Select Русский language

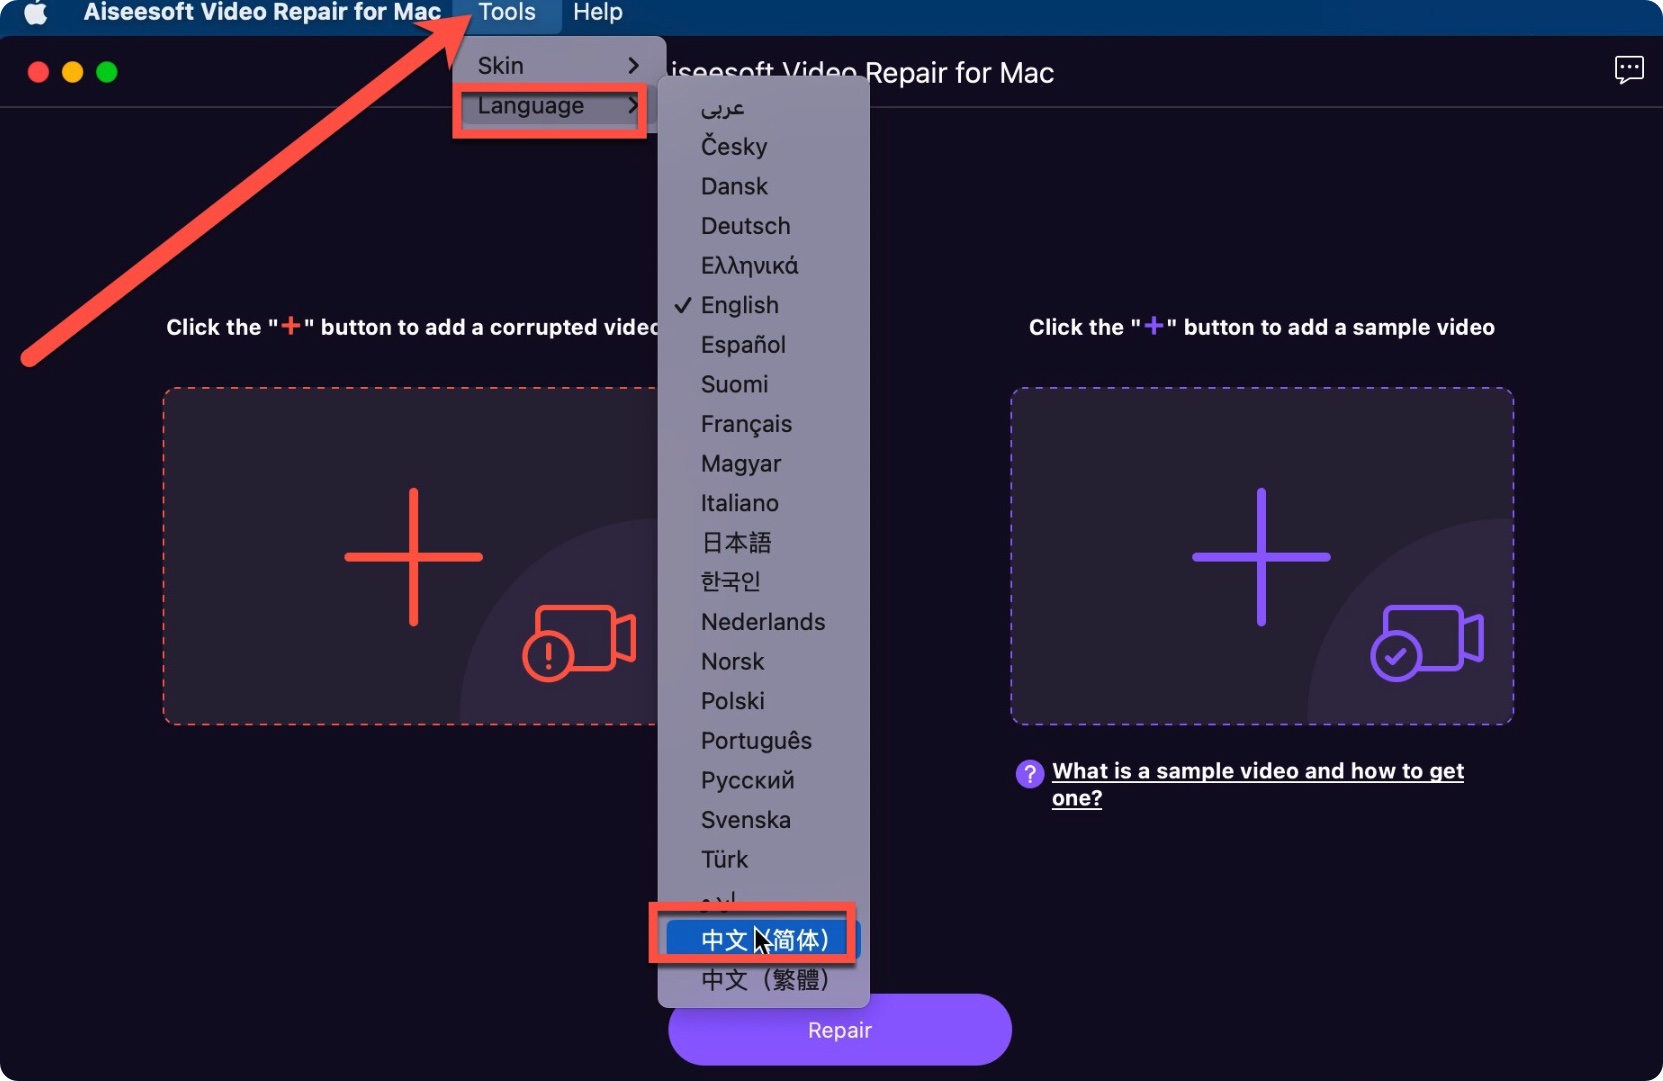[x=763, y=781]
